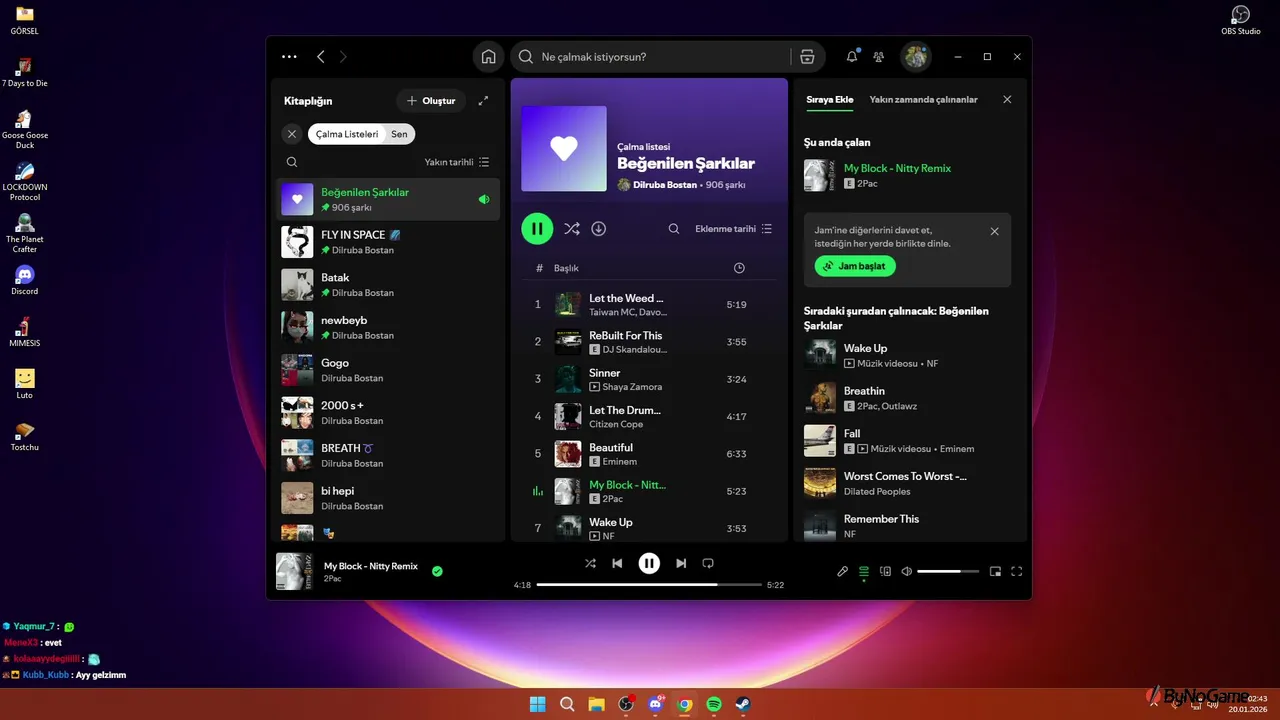The width and height of the screenshot is (1280, 720).
Task: Open the FLY IN SPACE playlist
Action: tap(388, 242)
